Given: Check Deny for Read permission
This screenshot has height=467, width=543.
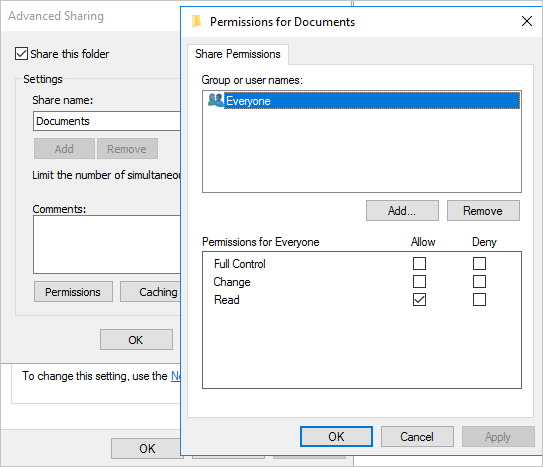Looking at the screenshot, I should tap(479, 299).
